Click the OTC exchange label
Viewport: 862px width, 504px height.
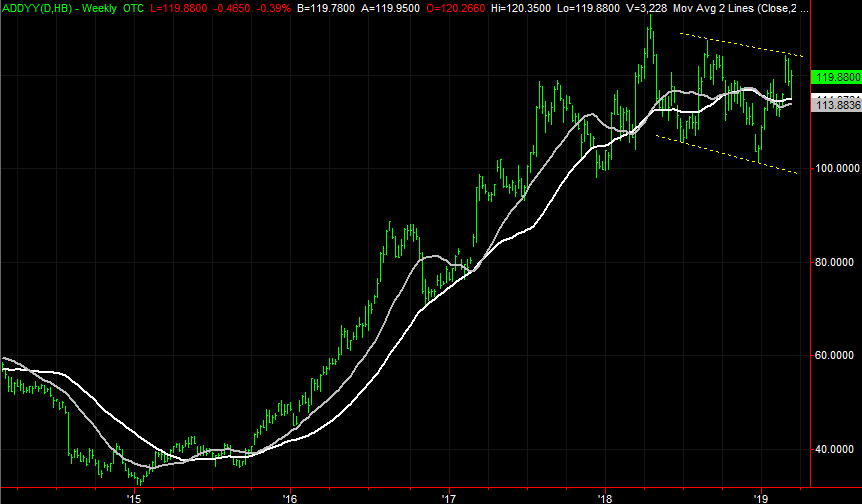point(134,8)
